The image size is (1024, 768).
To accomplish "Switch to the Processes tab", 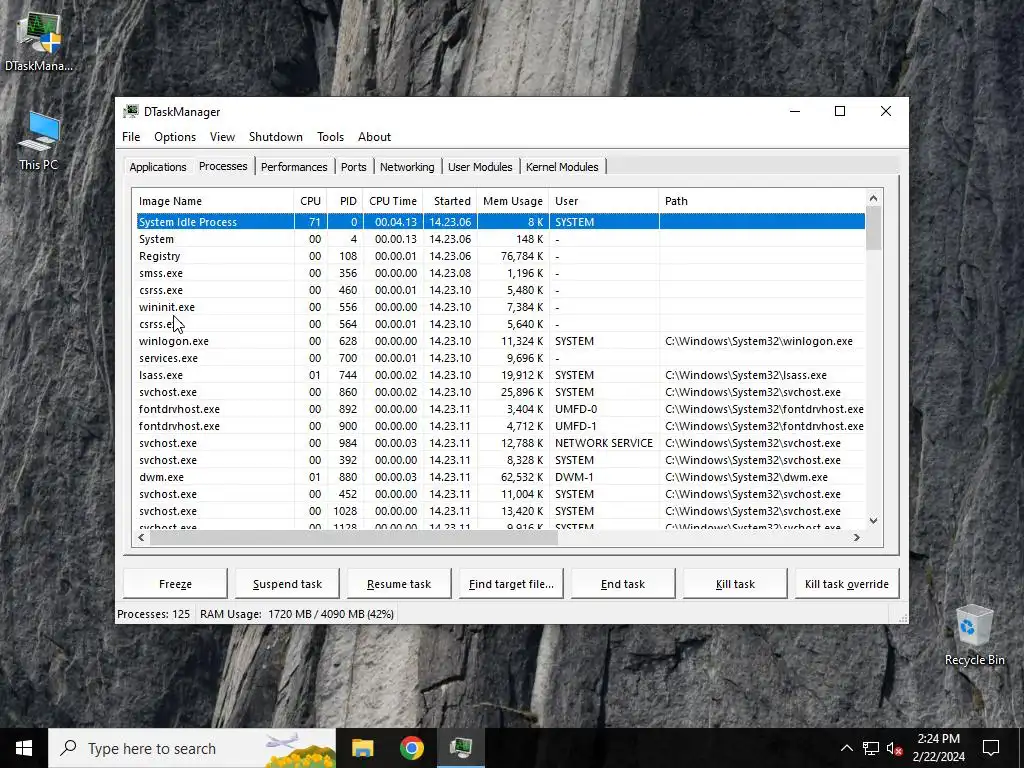I will [223, 166].
